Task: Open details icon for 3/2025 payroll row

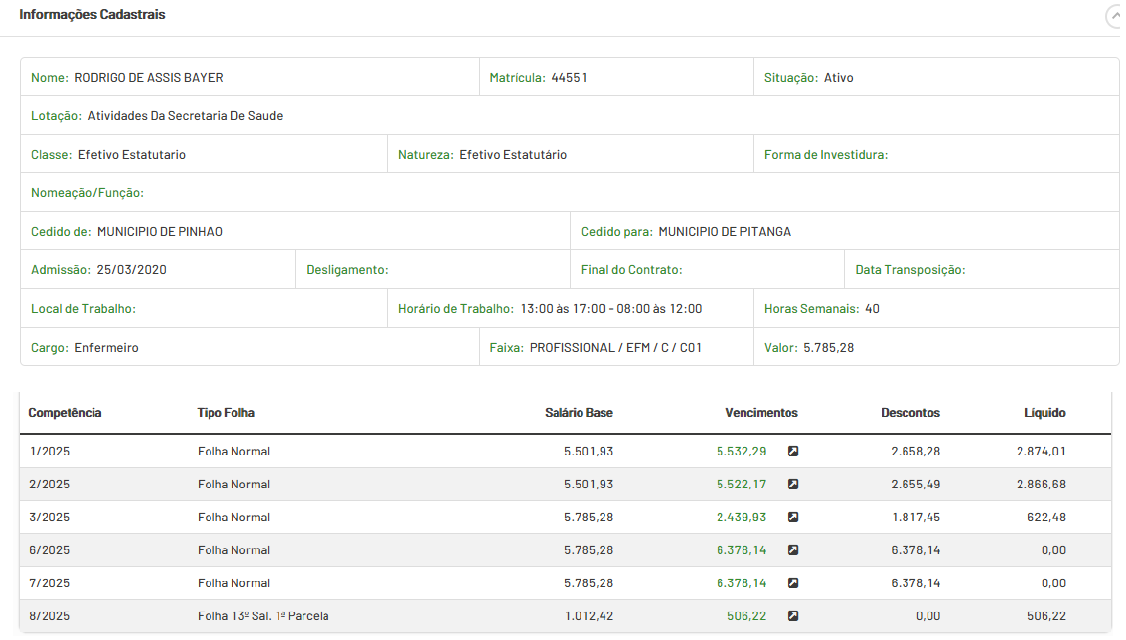Action: 793,517
